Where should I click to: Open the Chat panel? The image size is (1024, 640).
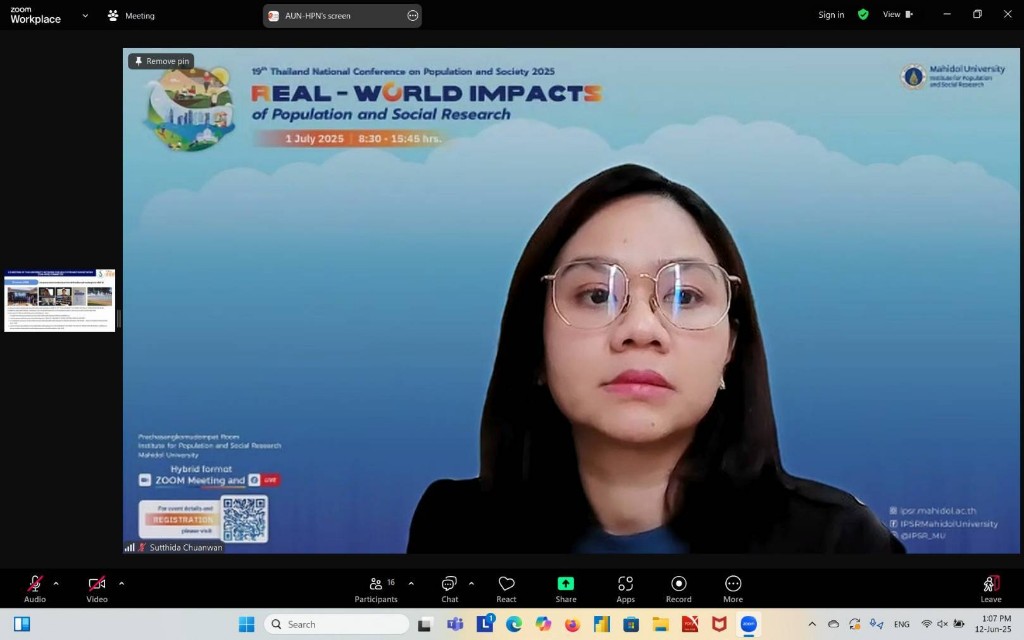pyautogui.click(x=449, y=589)
